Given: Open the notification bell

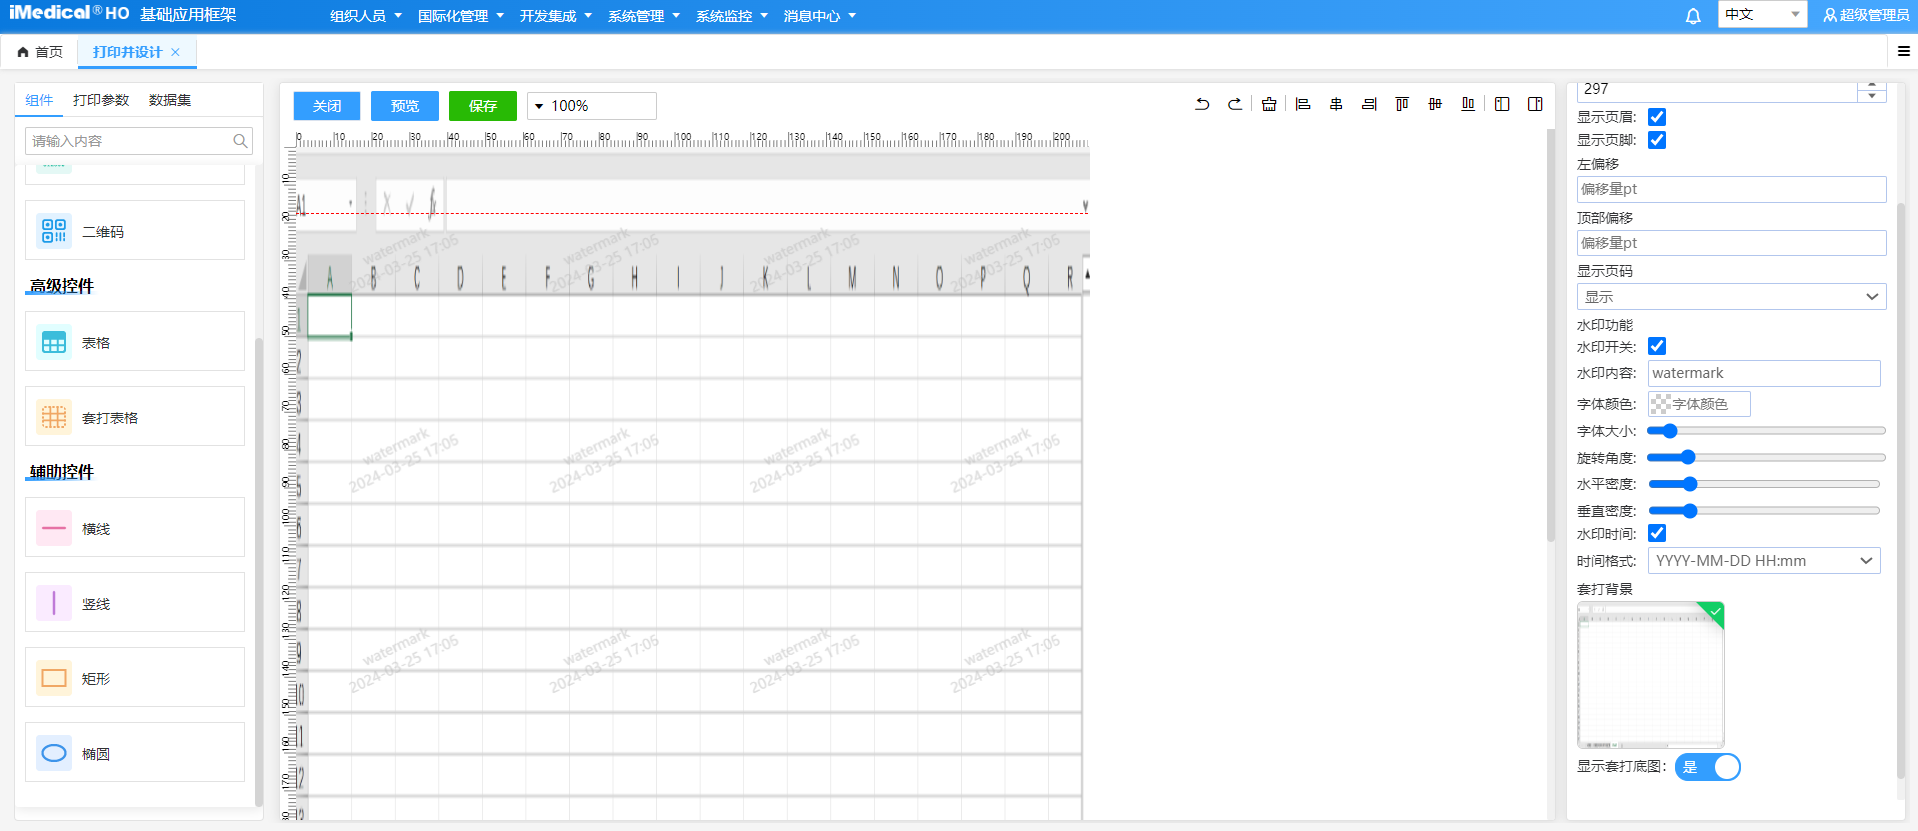Looking at the screenshot, I should click(1693, 16).
